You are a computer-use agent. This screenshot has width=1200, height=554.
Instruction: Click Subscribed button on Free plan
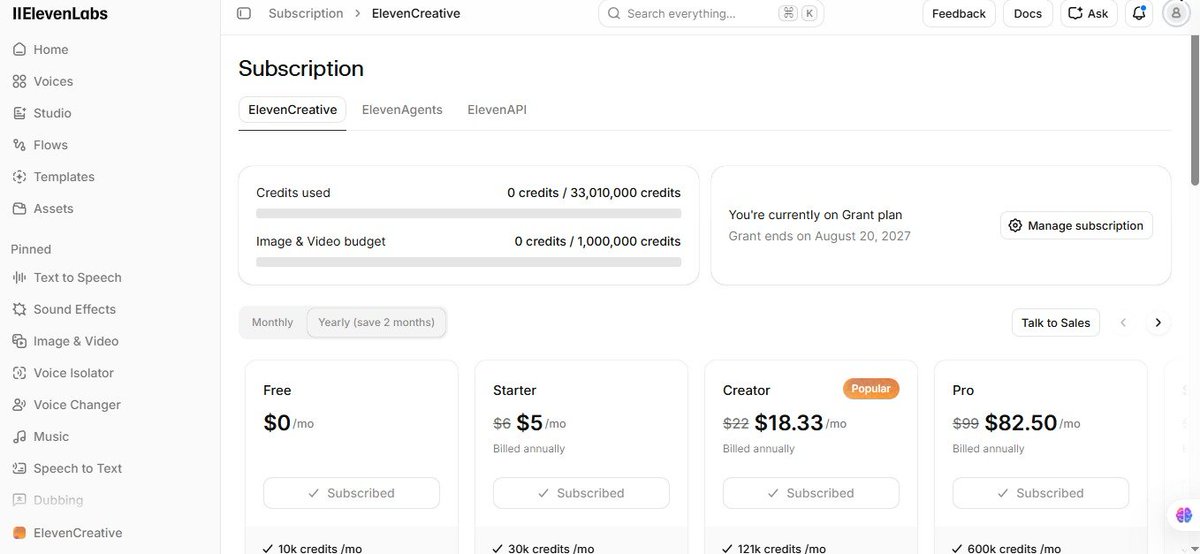[x=351, y=493]
